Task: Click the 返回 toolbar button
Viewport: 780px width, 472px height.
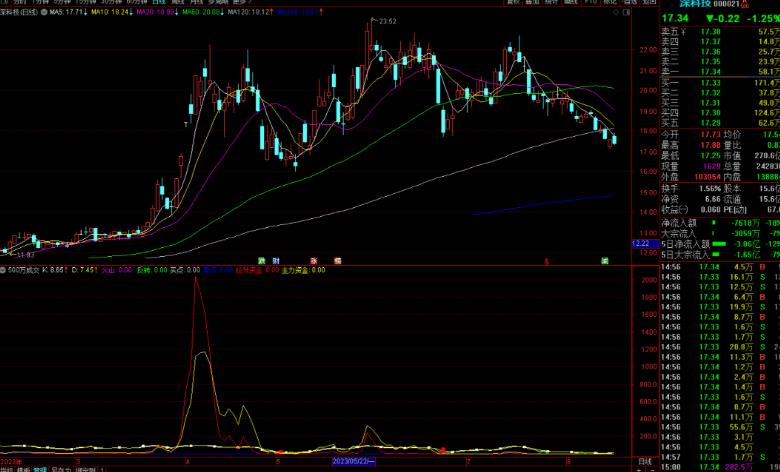Action: 649,2
